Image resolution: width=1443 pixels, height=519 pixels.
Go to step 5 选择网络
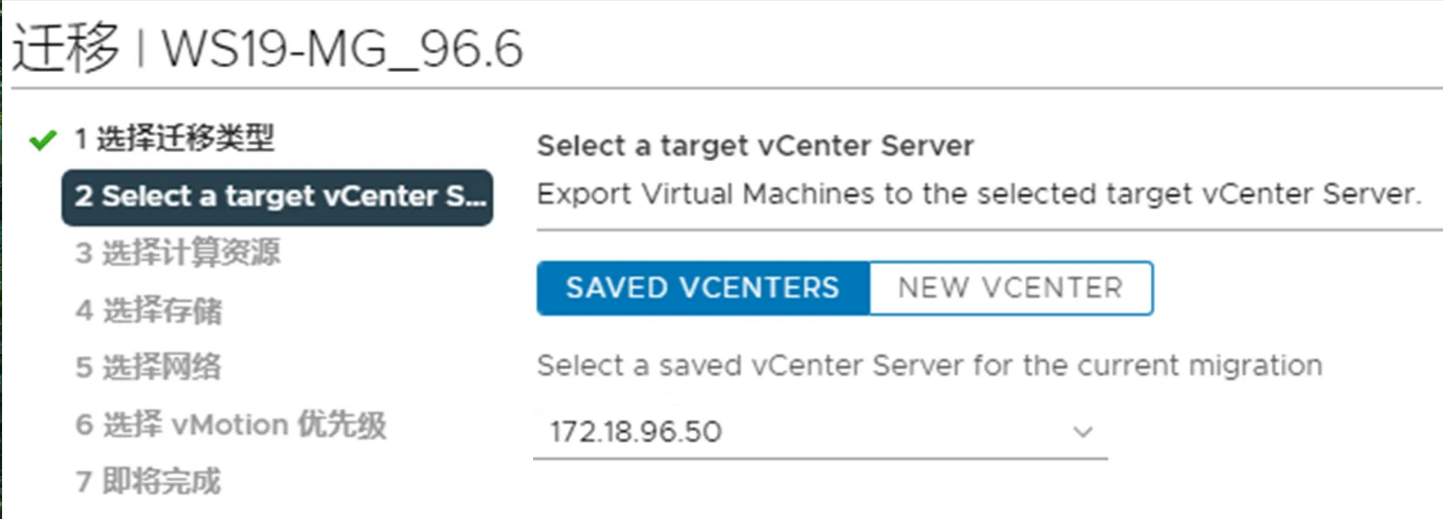tap(148, 368)
